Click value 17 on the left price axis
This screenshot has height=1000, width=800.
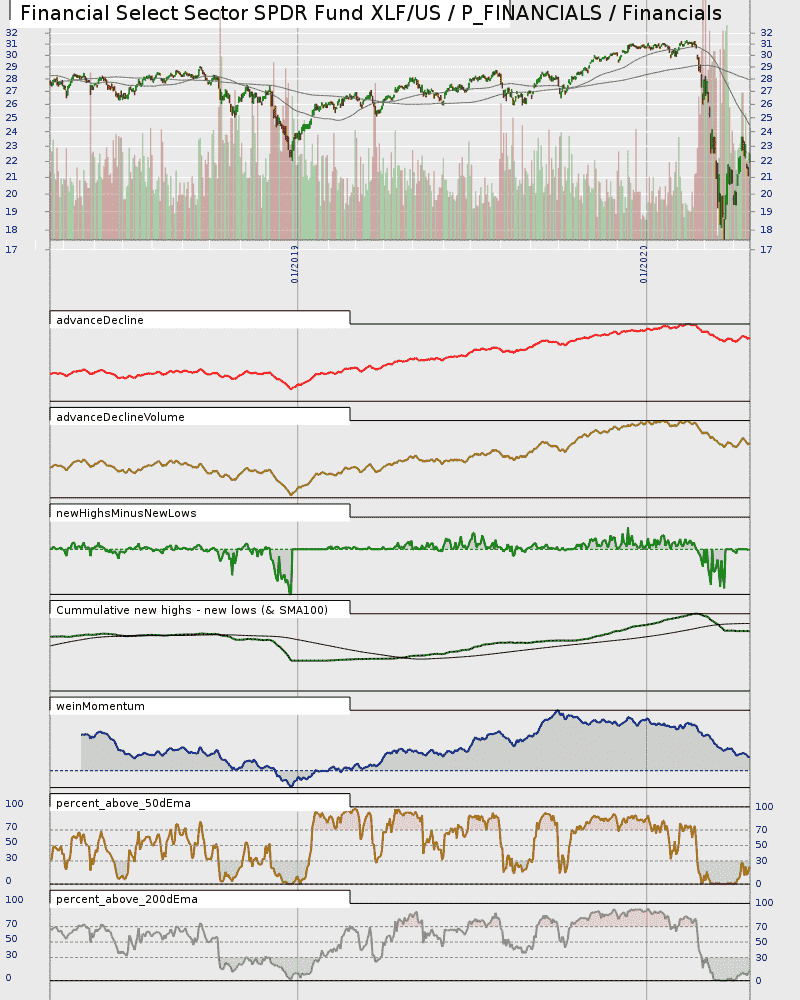coord(11,249)
